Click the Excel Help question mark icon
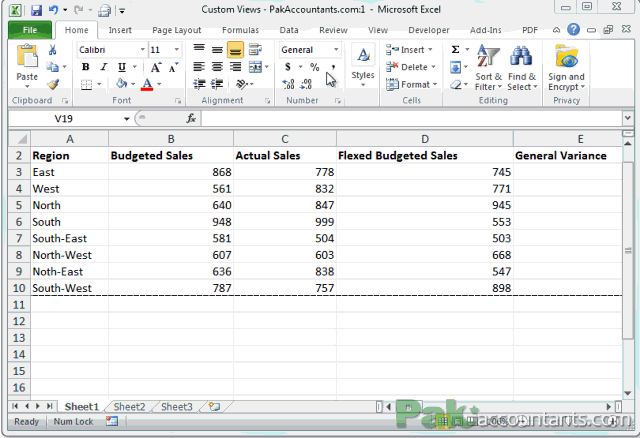640x438 pixels. coord(573,29)
